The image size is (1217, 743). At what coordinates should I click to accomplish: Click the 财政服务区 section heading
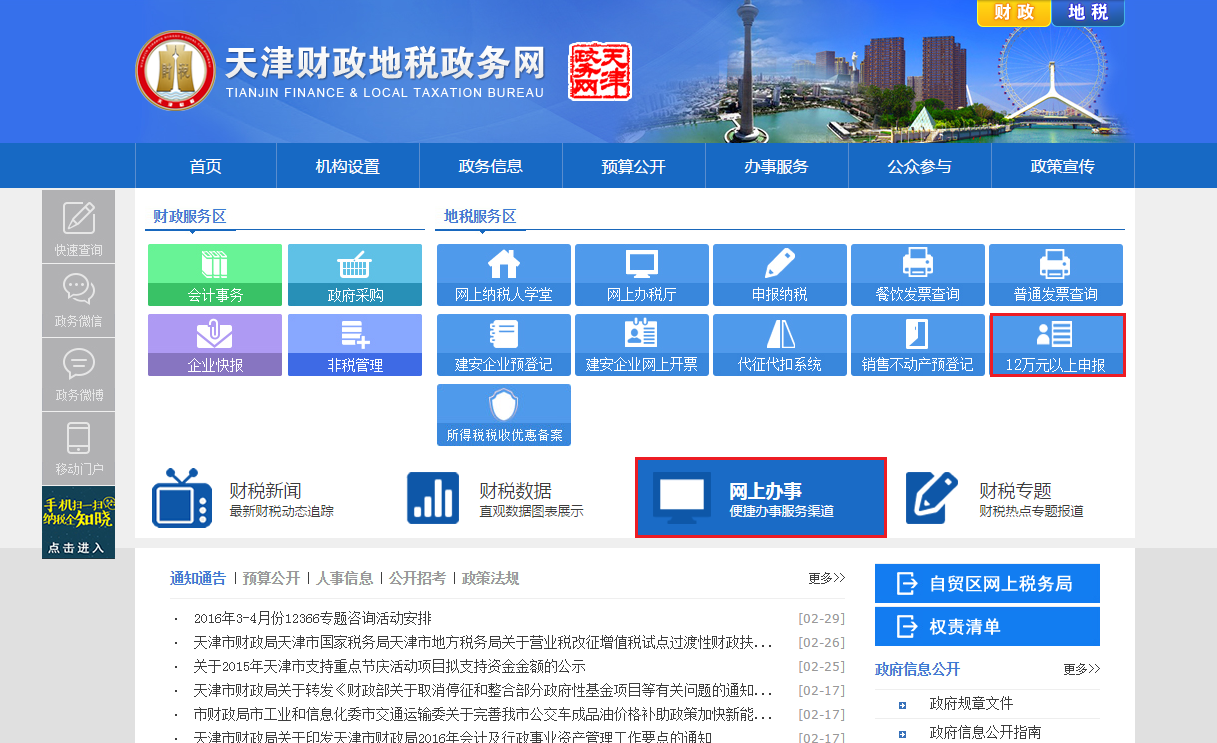190,216
